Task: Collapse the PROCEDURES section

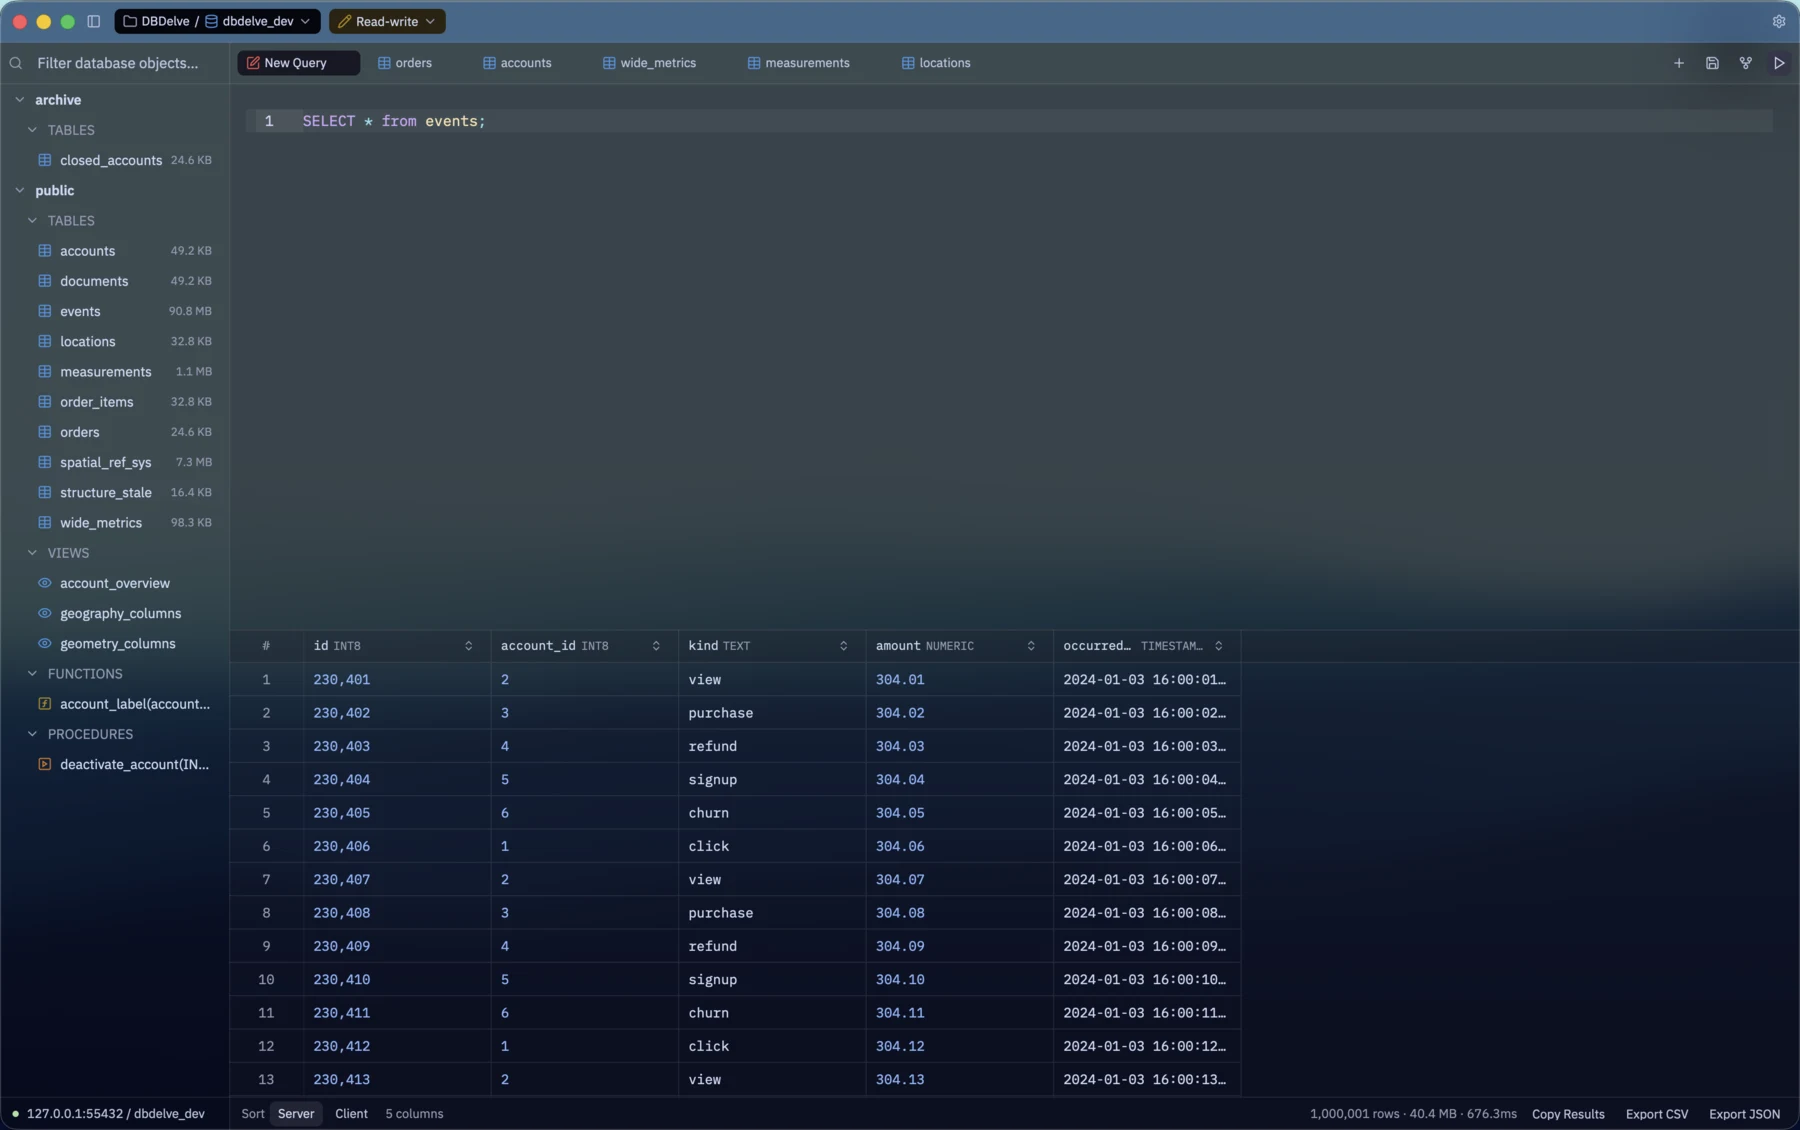Action: (32, 734)
